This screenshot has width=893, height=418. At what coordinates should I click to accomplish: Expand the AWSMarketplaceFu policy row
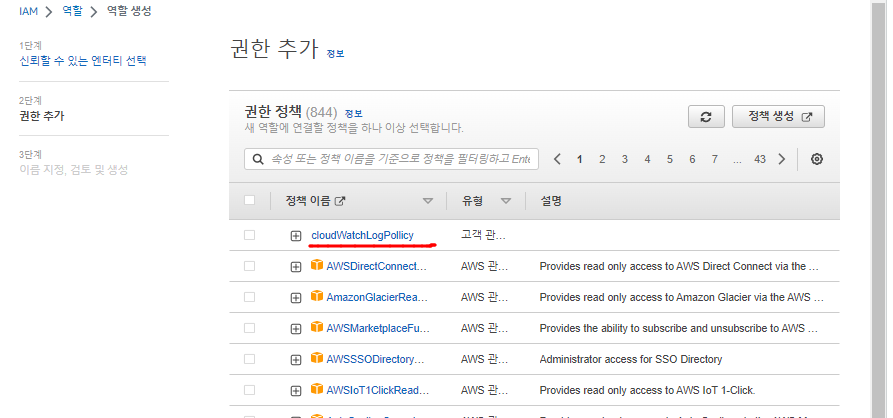296,329
